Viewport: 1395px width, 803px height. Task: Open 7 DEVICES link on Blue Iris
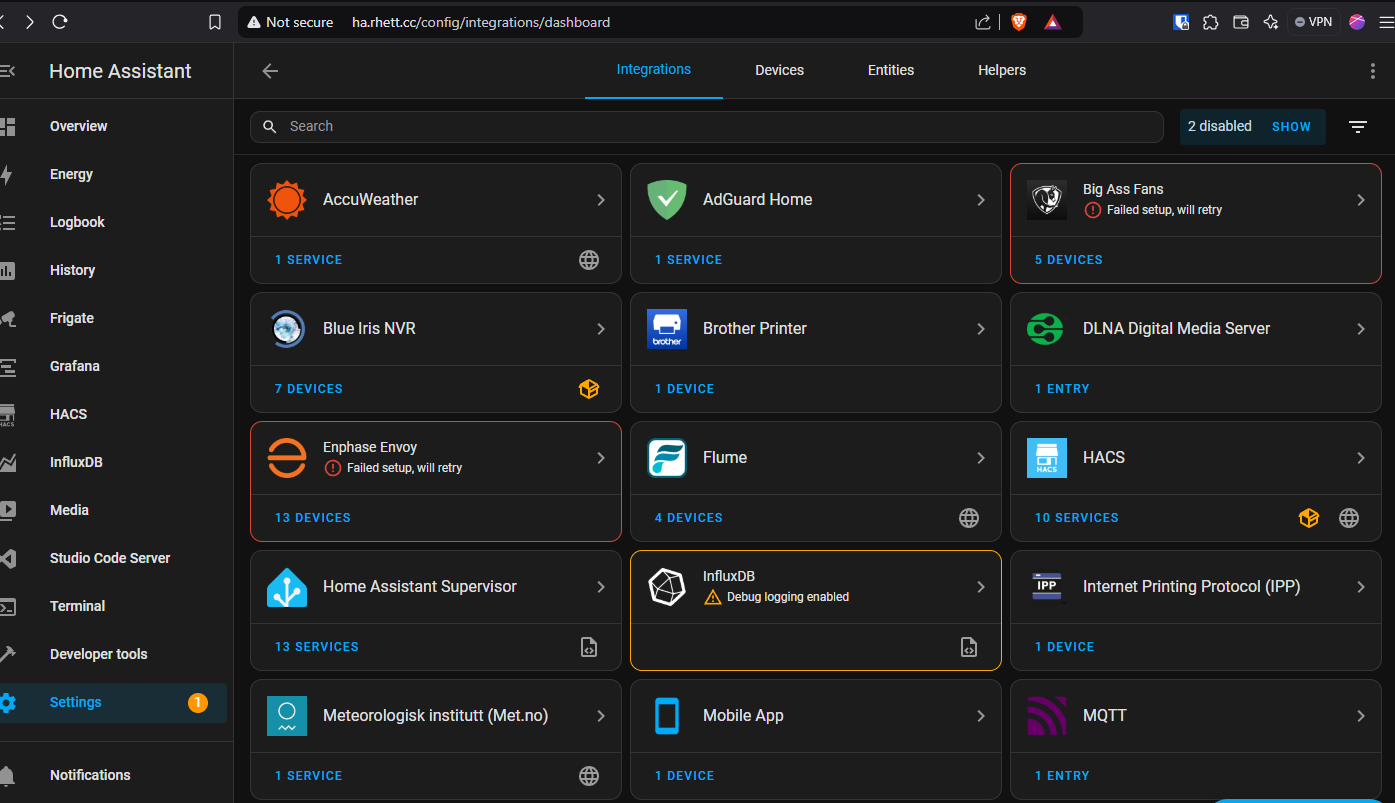click(308, 389)
